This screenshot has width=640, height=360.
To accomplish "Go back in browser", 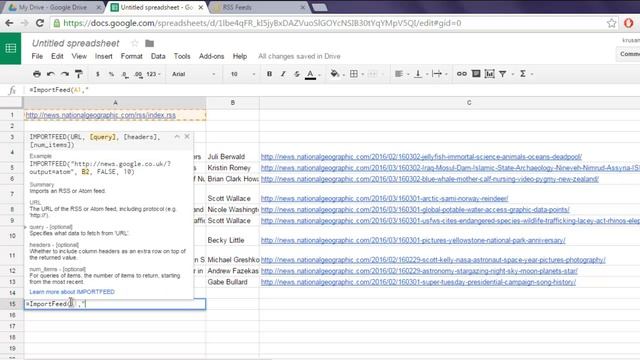I will [9, 23].
